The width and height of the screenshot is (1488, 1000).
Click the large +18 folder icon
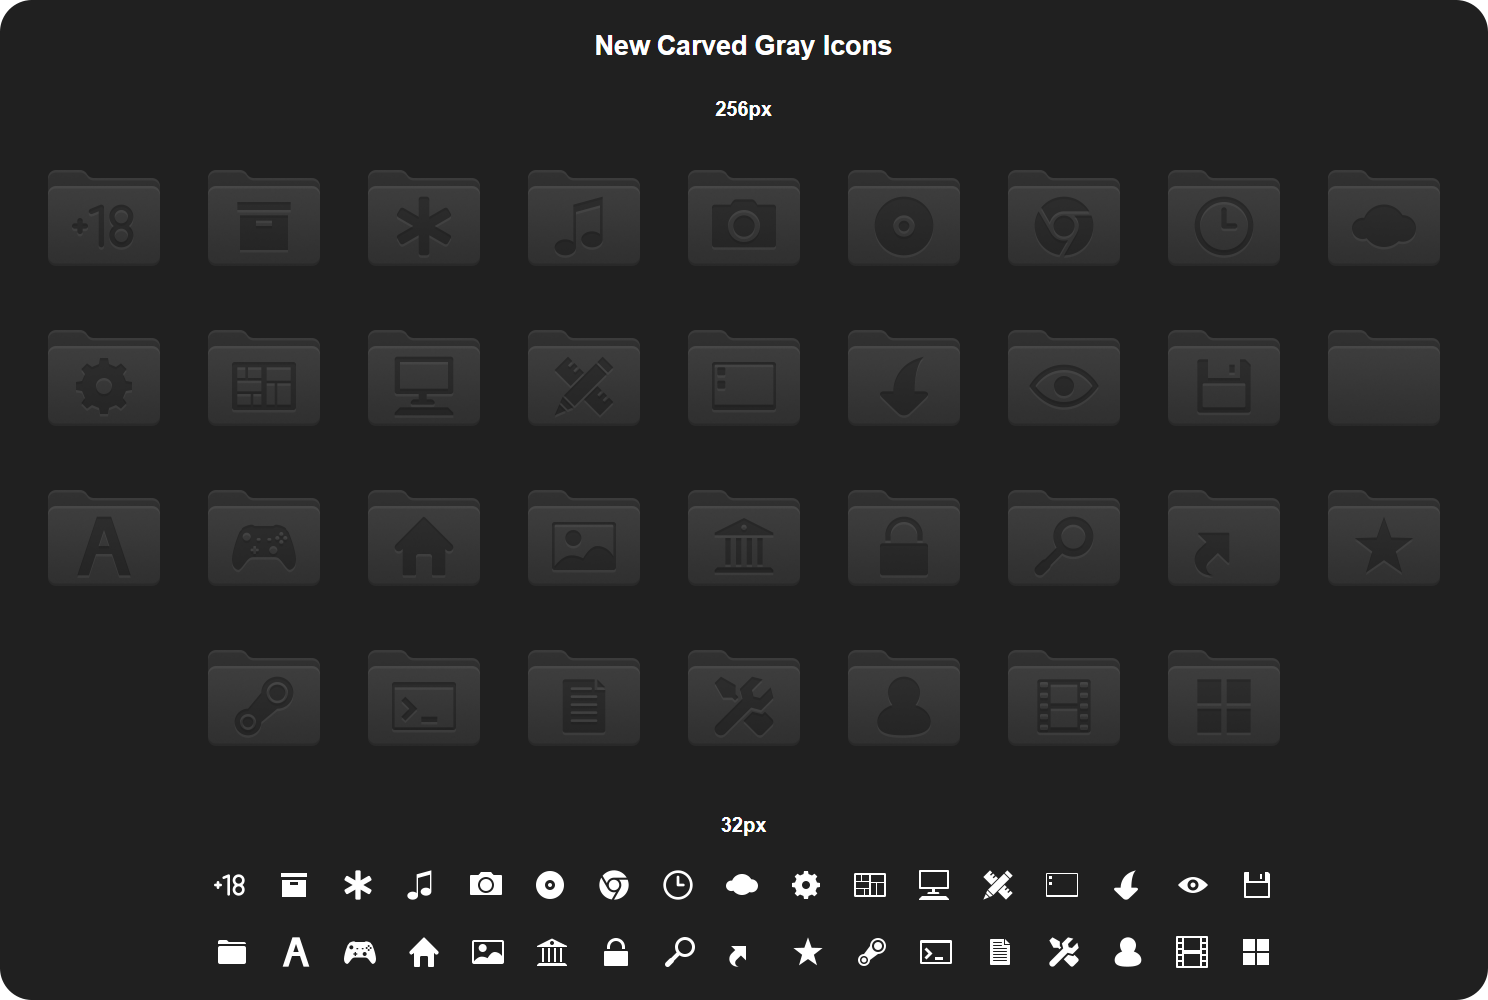click(x=104, y=217)
